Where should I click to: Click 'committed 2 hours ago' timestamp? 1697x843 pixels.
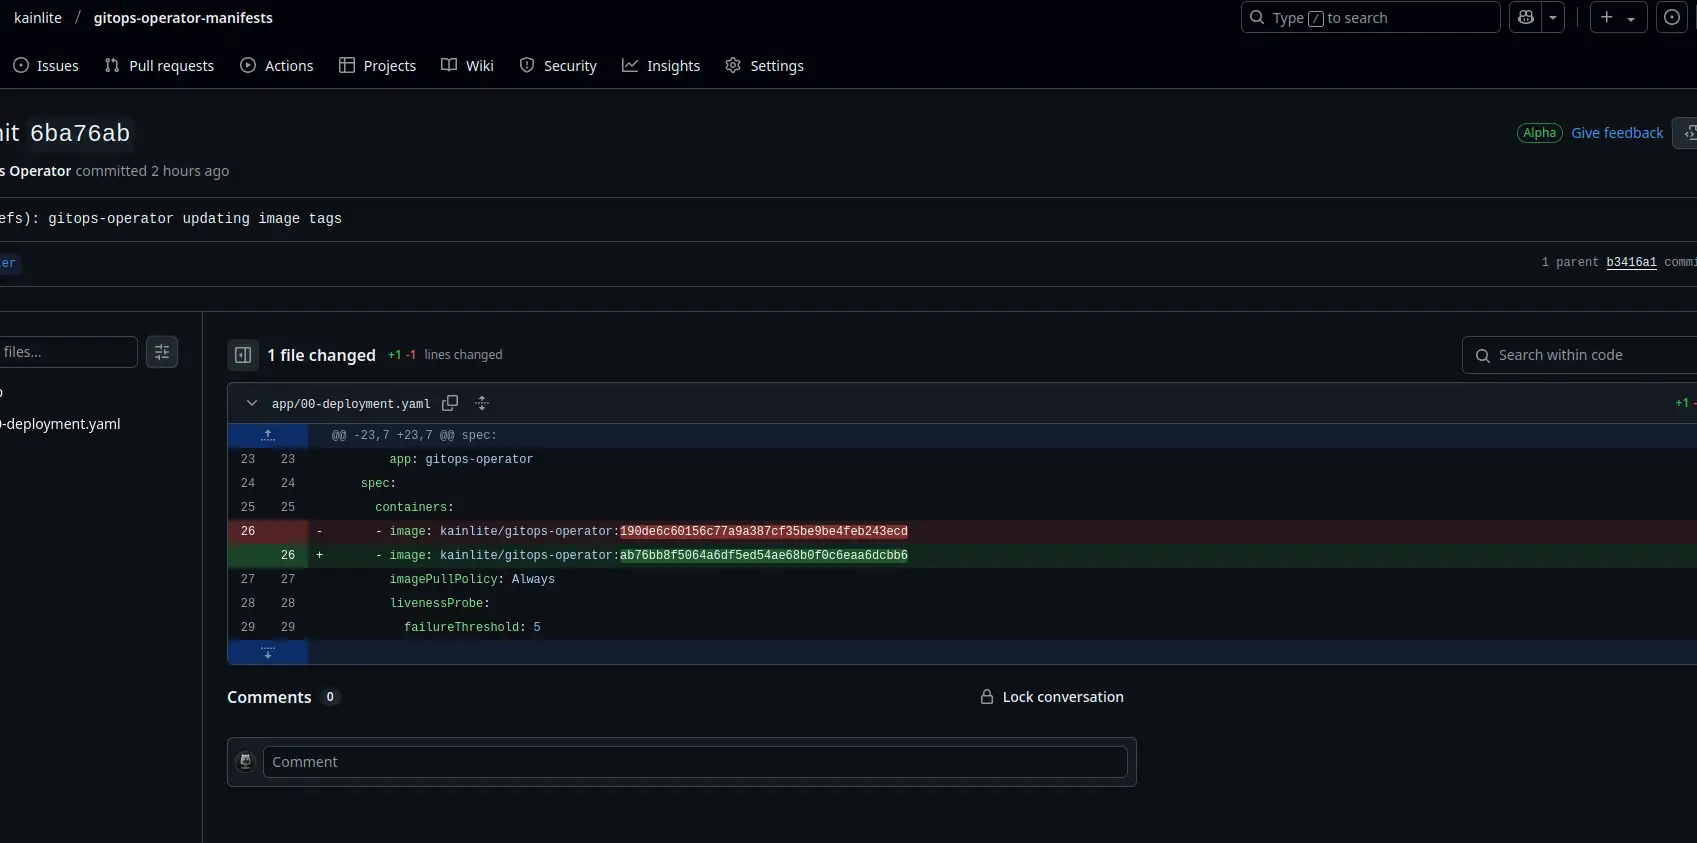click(x=152, y=171)
